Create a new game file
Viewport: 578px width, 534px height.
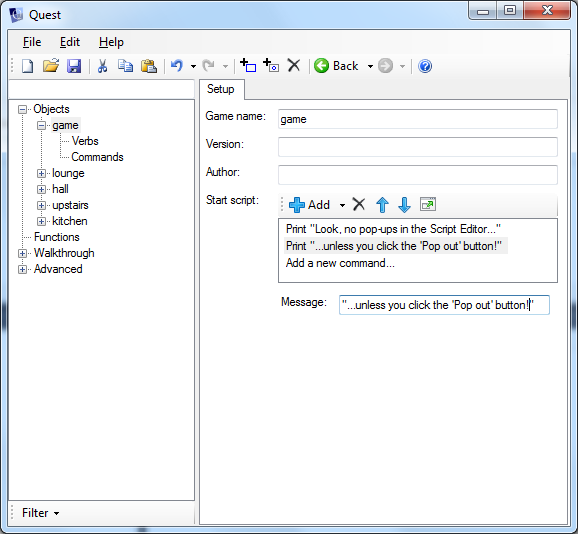(x=28, y=66)
